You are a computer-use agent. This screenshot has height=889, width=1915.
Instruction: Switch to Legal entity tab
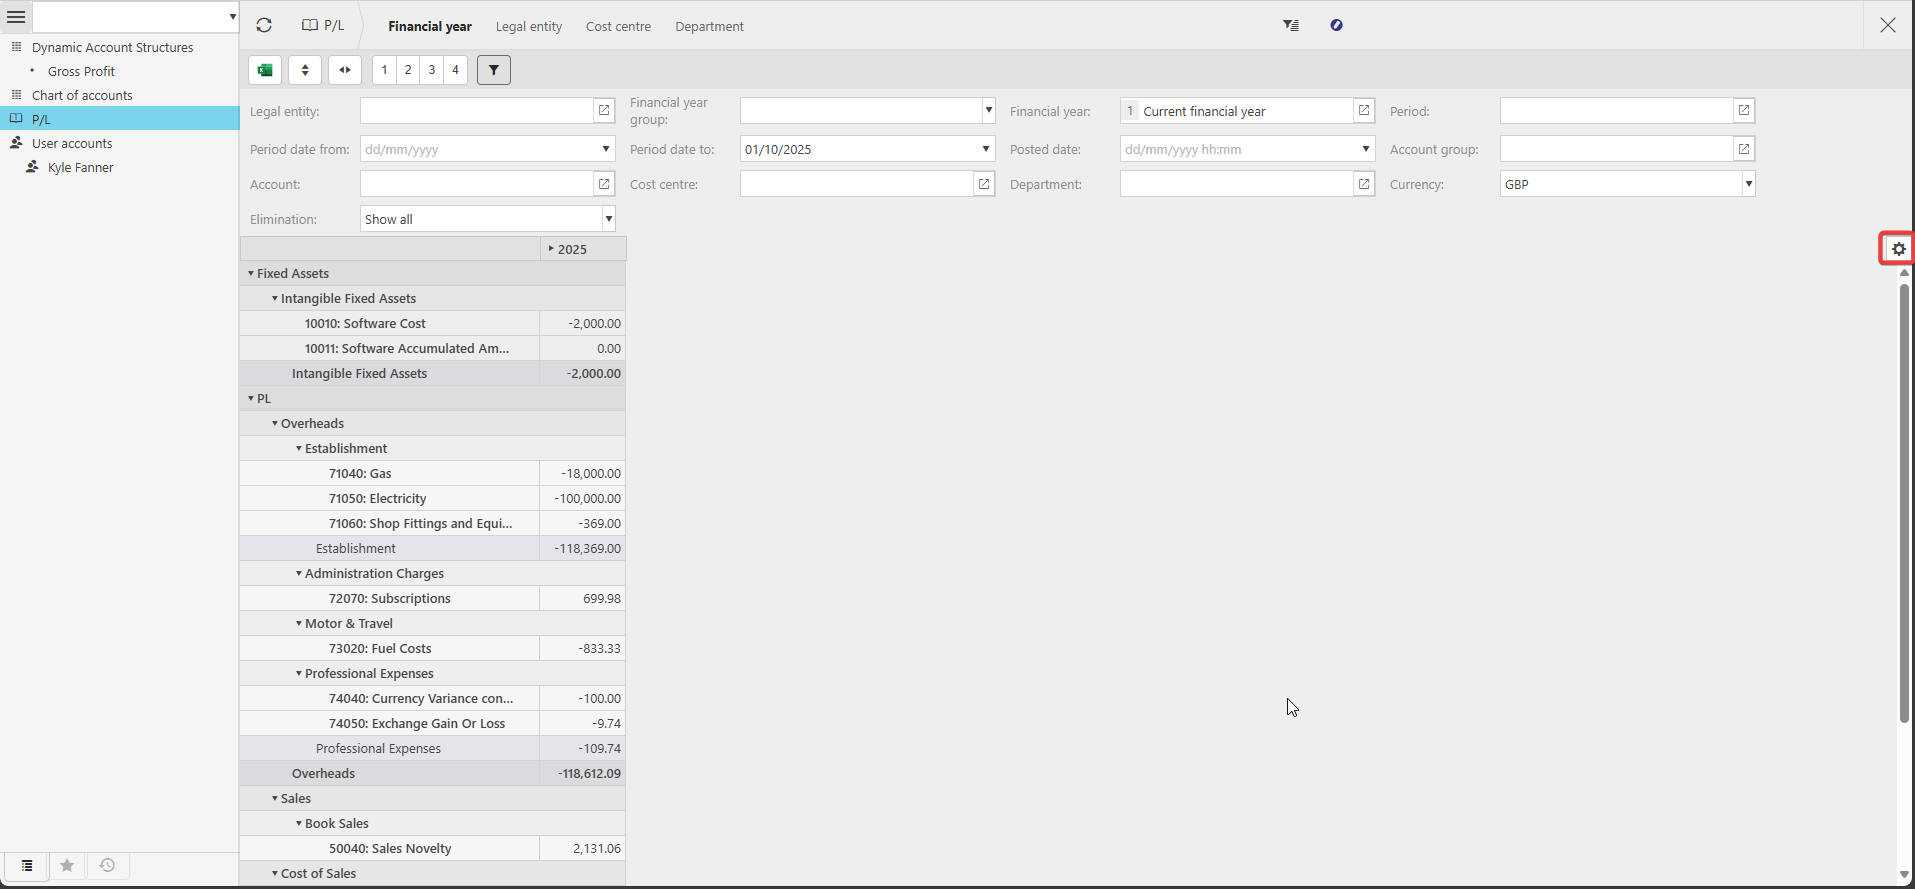[x=529, y=26]
